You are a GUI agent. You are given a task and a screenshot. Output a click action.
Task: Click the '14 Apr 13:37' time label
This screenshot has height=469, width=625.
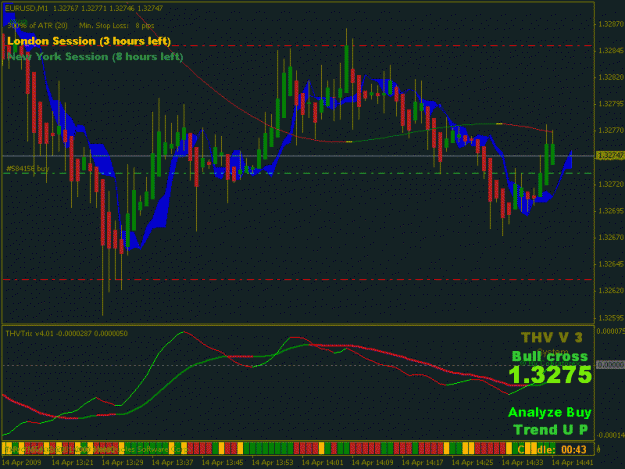(x=172, y=463)
